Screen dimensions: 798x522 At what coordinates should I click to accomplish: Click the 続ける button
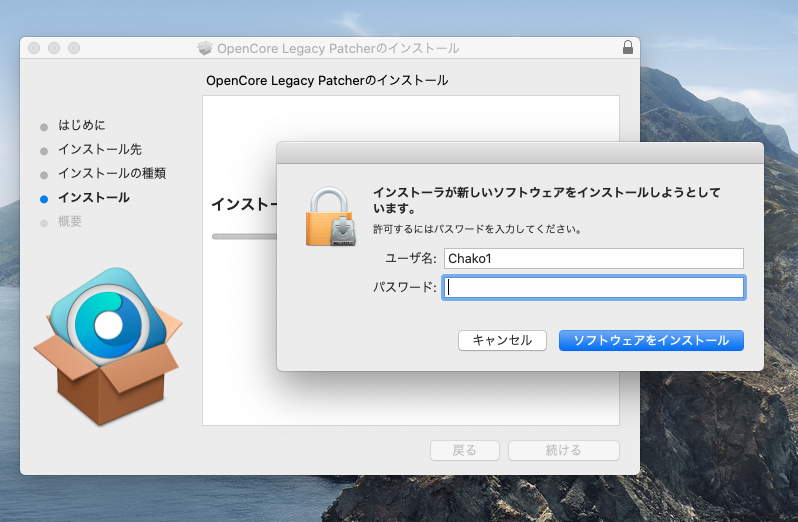(563, 450)
